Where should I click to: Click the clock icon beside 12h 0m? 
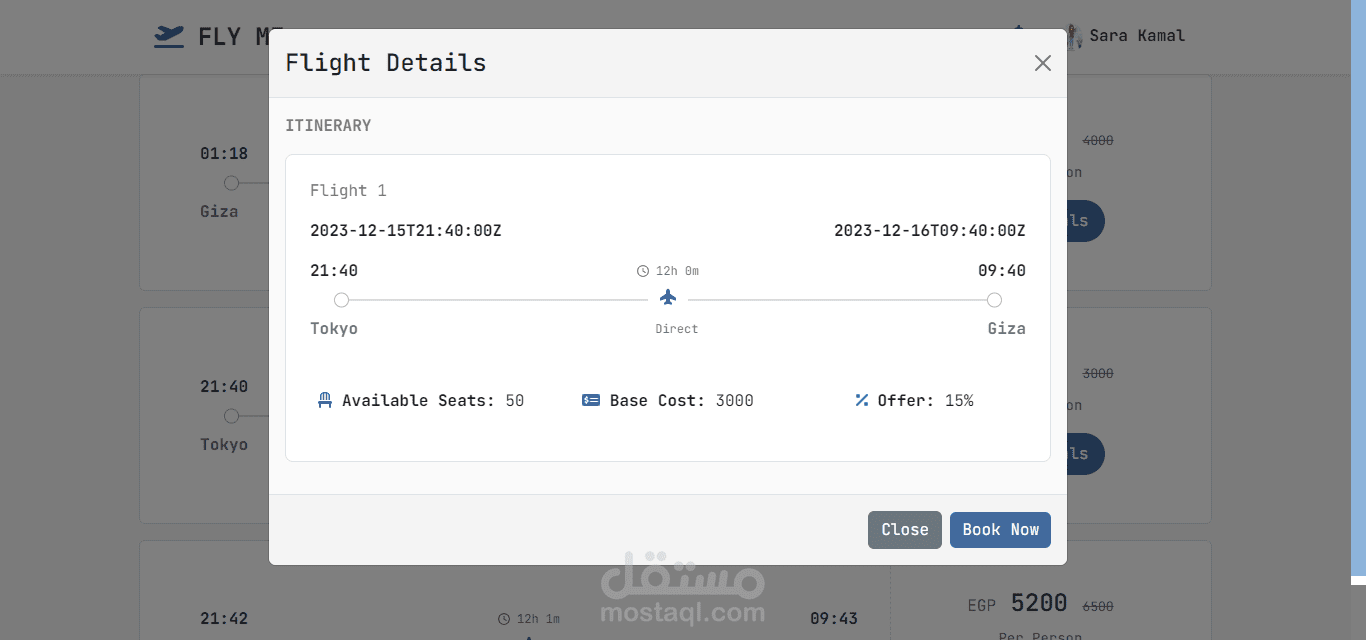643,270
